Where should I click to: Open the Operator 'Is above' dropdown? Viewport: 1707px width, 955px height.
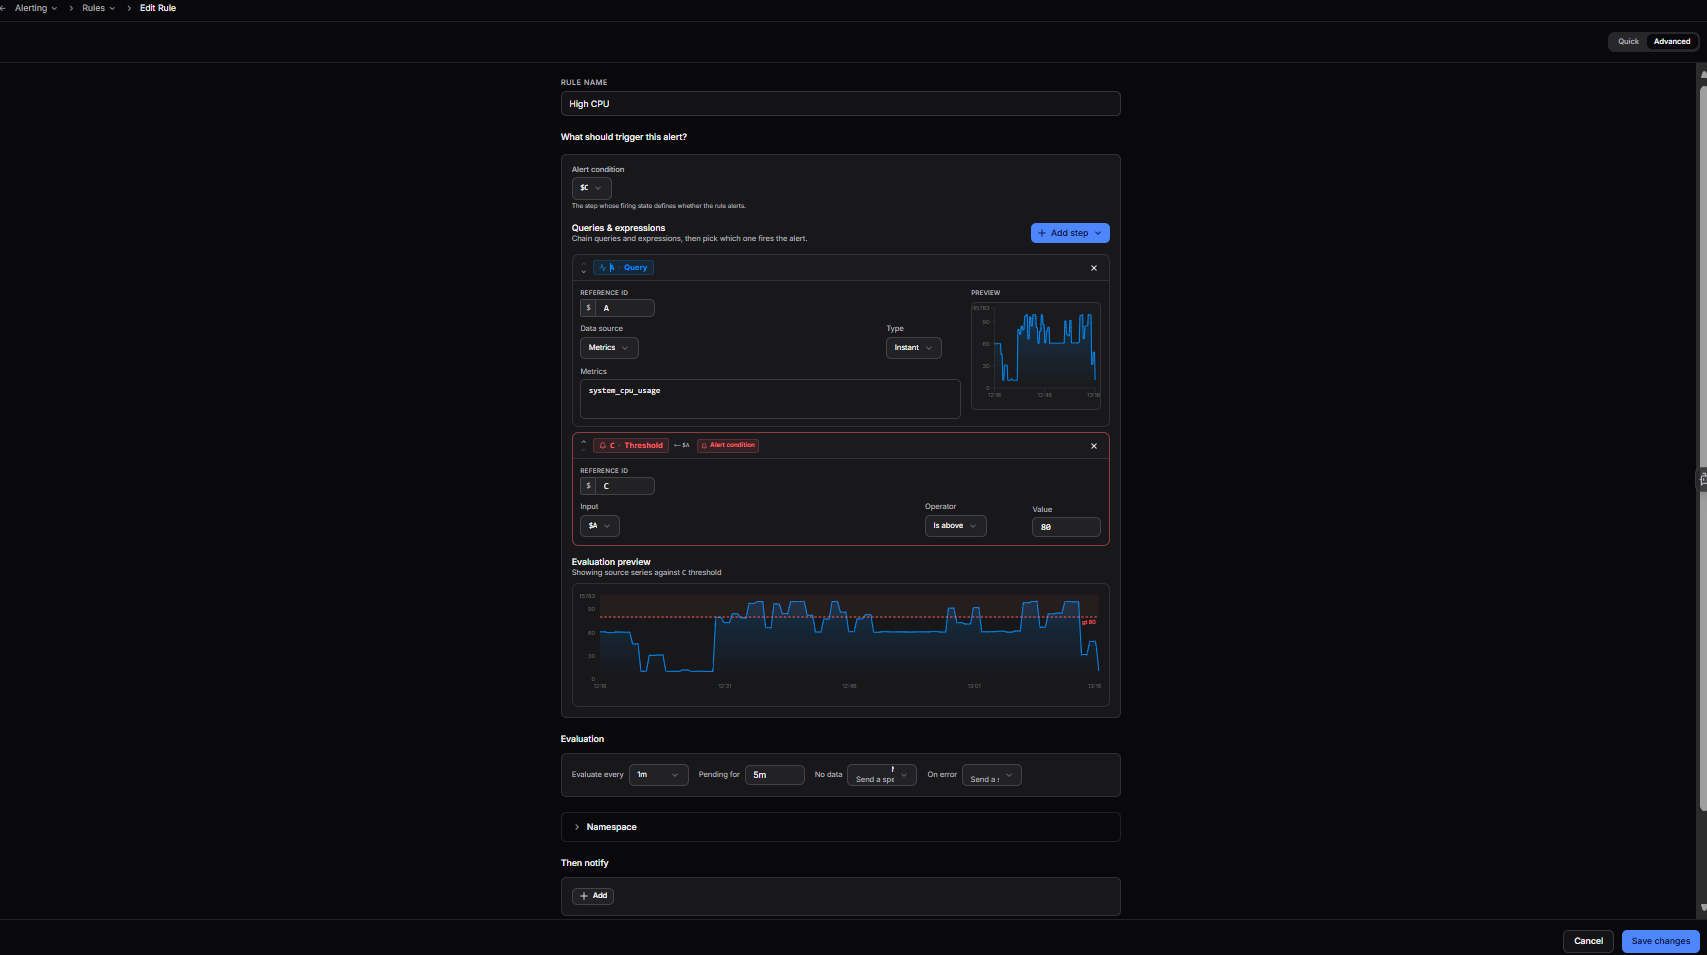click(955, 526)
